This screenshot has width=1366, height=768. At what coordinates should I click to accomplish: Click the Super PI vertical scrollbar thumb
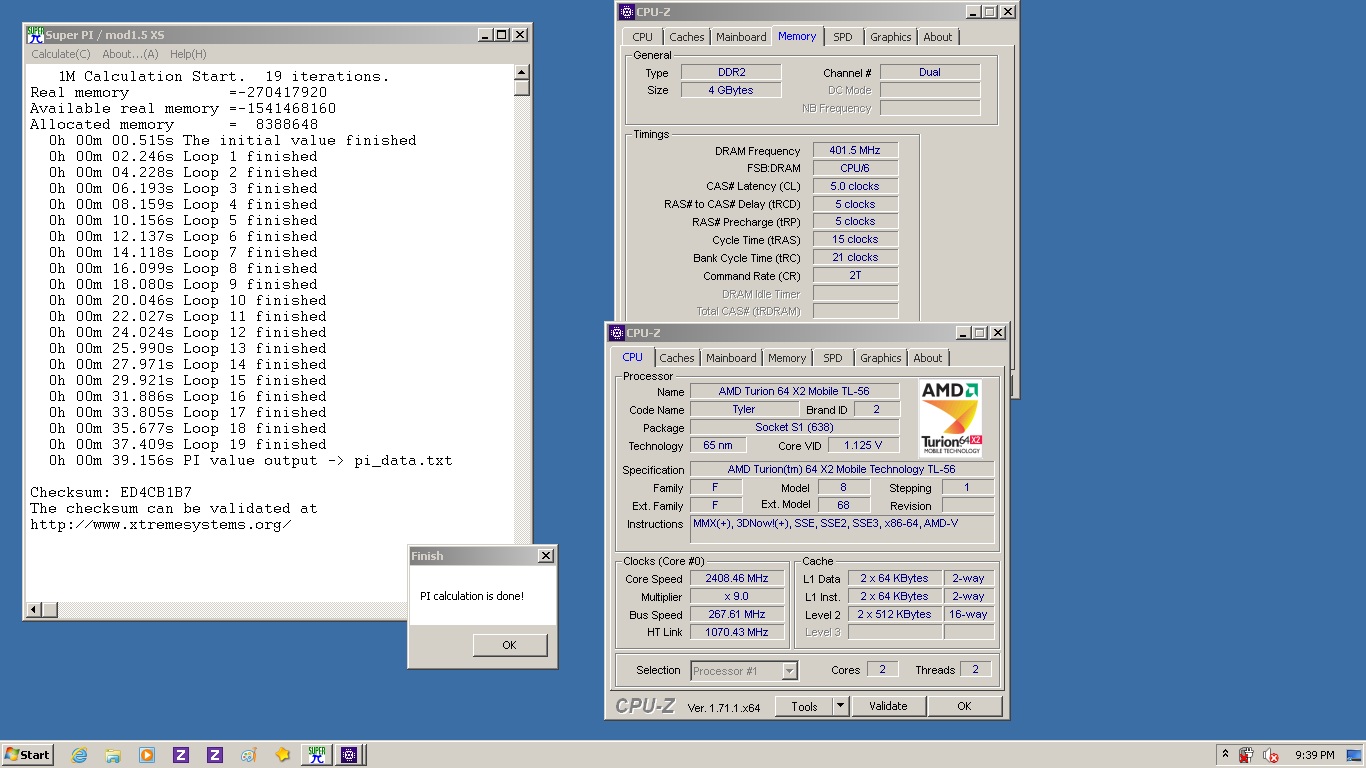pos(522,87)
